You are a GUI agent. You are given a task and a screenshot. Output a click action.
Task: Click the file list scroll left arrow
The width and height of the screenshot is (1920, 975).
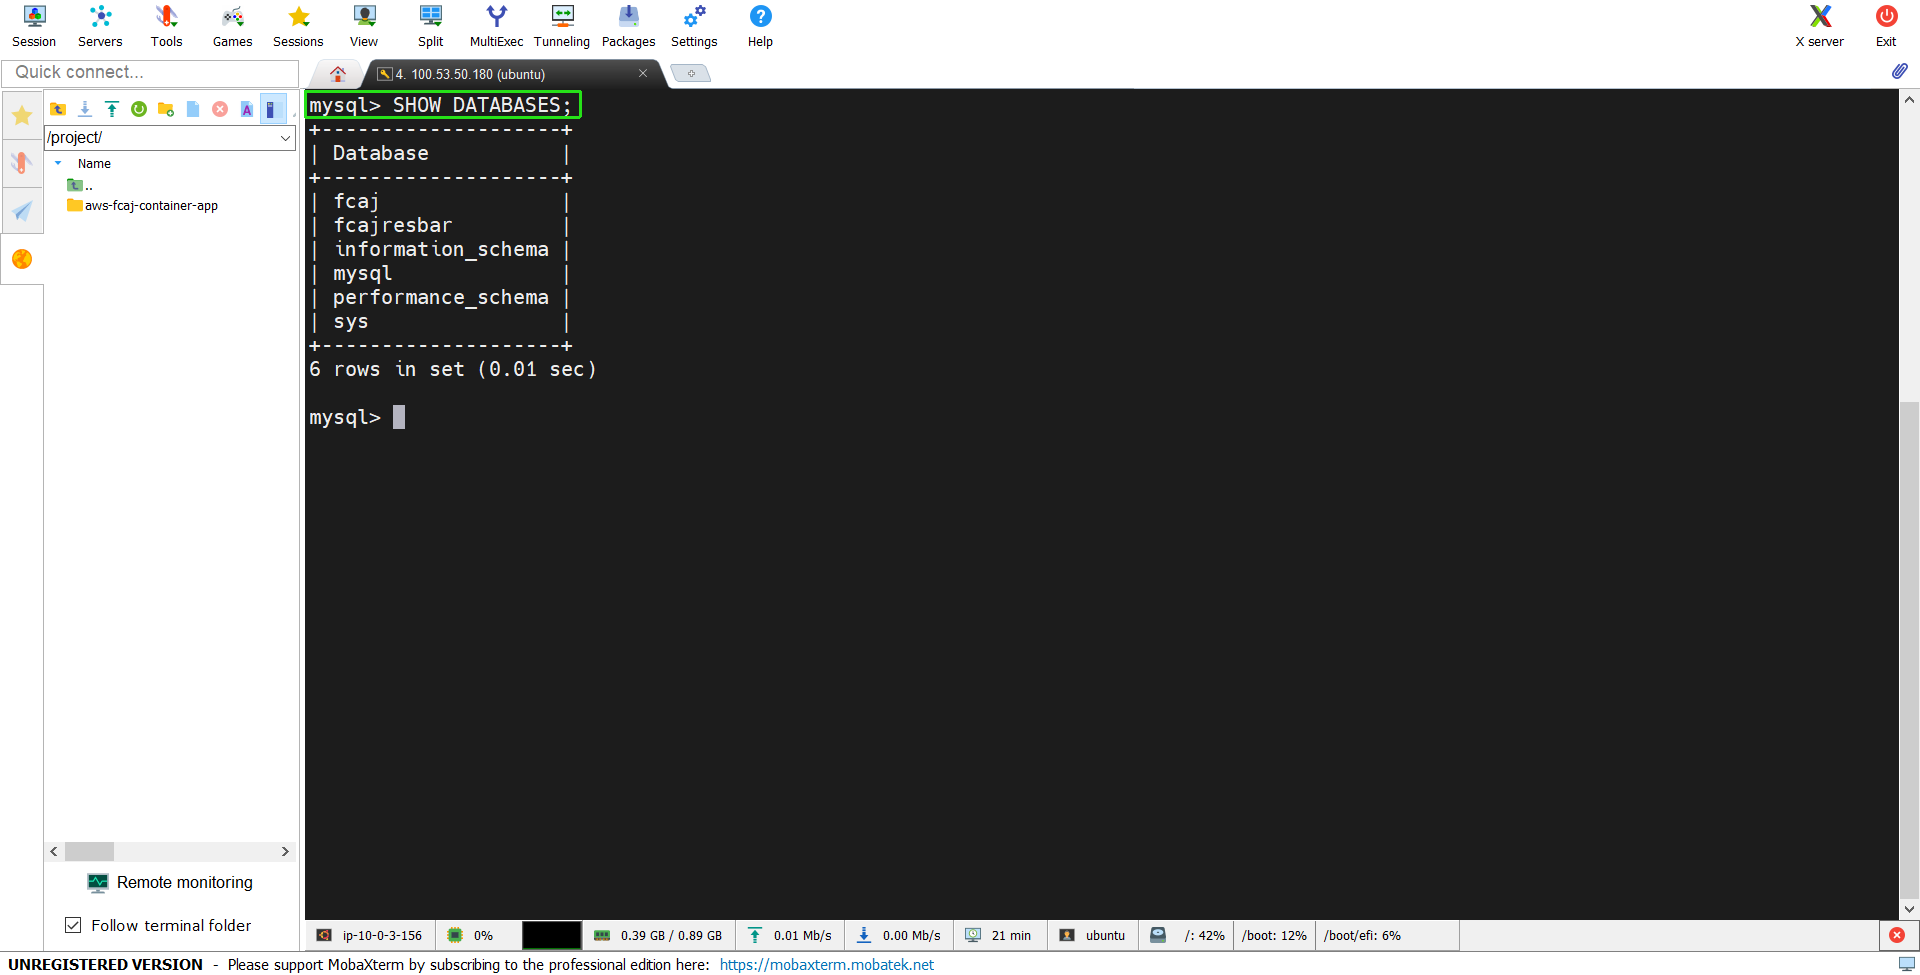click(x=54, y=851)
